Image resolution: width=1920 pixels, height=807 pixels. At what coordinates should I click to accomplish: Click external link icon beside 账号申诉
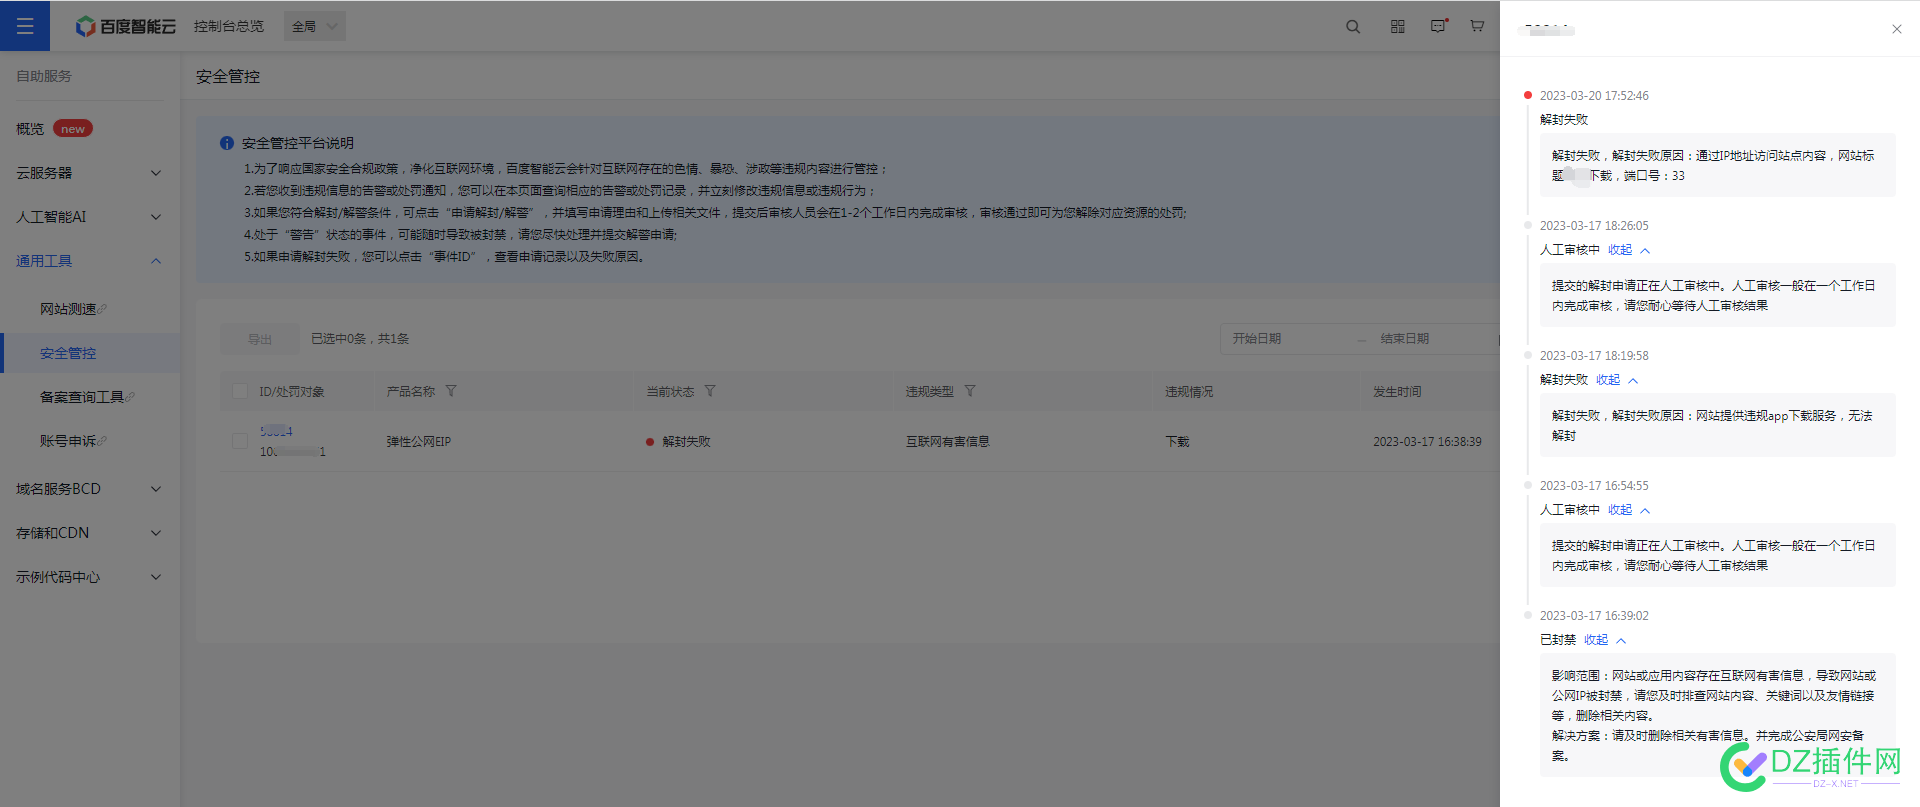[x=102, y=441]
